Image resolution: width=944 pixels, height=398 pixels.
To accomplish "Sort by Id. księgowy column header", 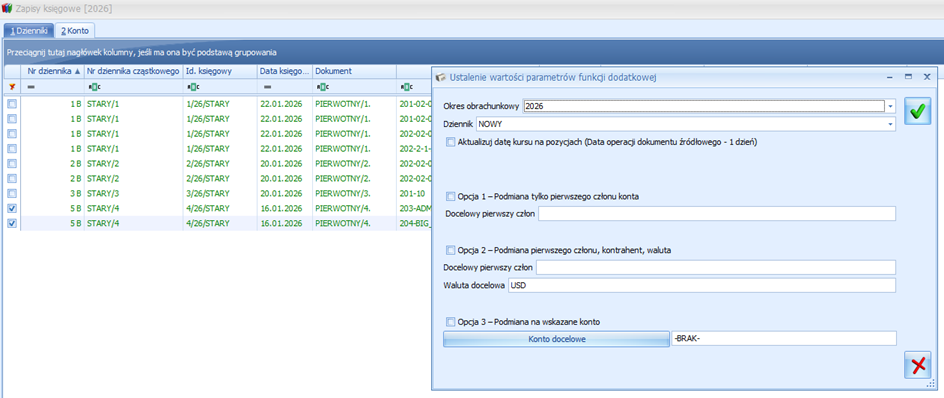I will tap(220, 71).
